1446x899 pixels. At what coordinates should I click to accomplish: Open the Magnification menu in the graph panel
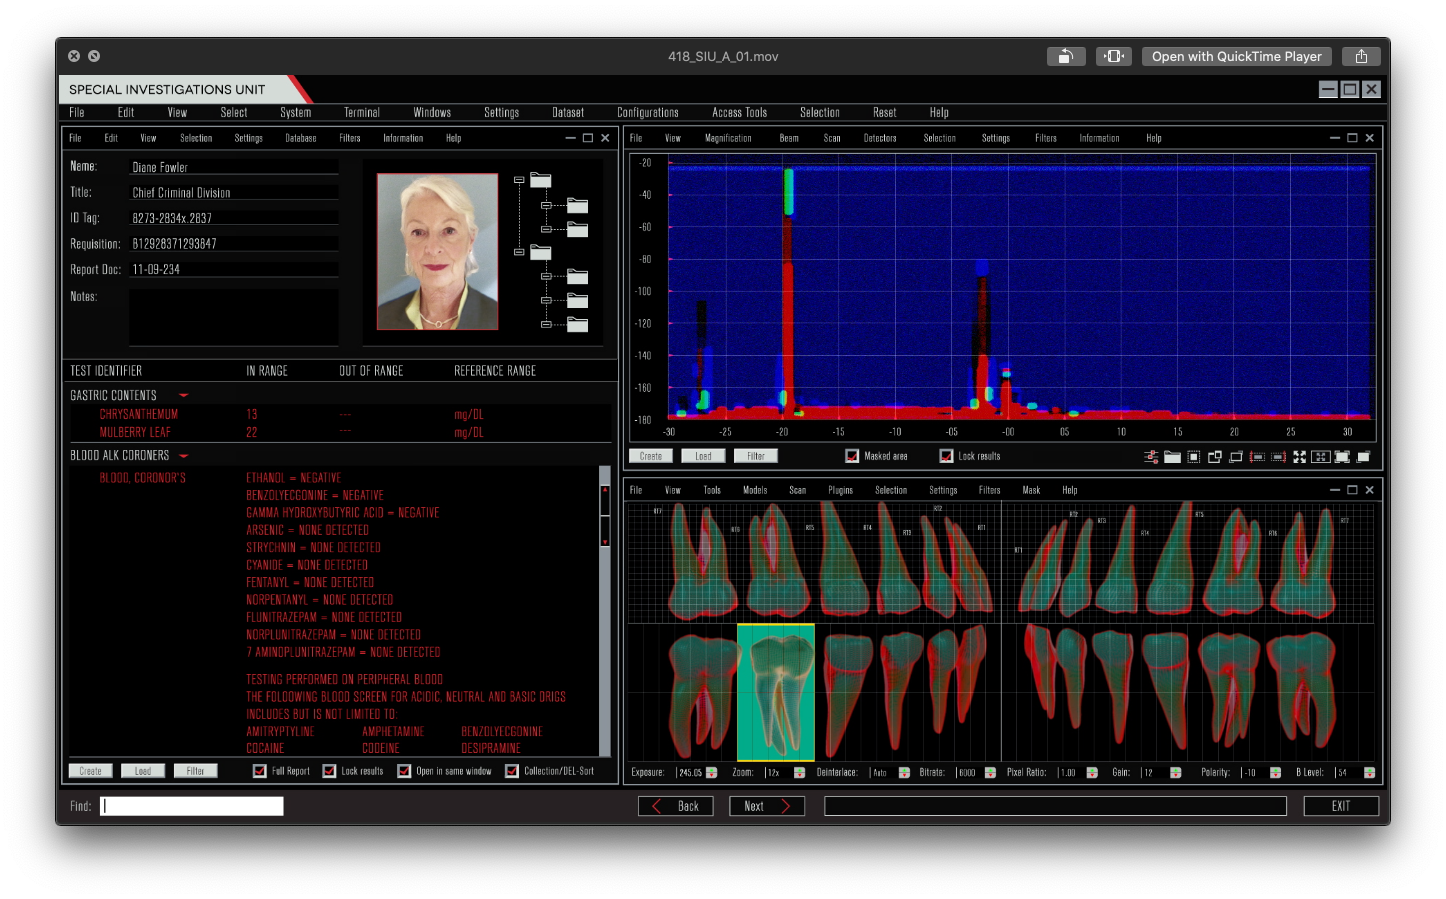[728, 138]
